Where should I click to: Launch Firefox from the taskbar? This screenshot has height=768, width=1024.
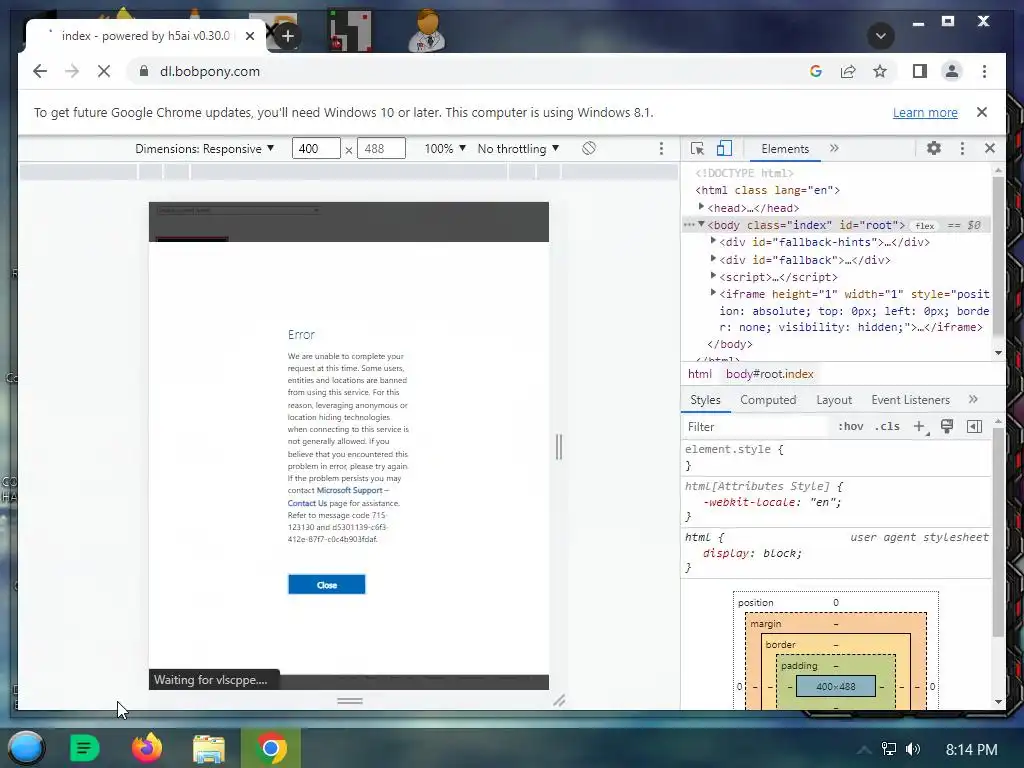point(147,748)
